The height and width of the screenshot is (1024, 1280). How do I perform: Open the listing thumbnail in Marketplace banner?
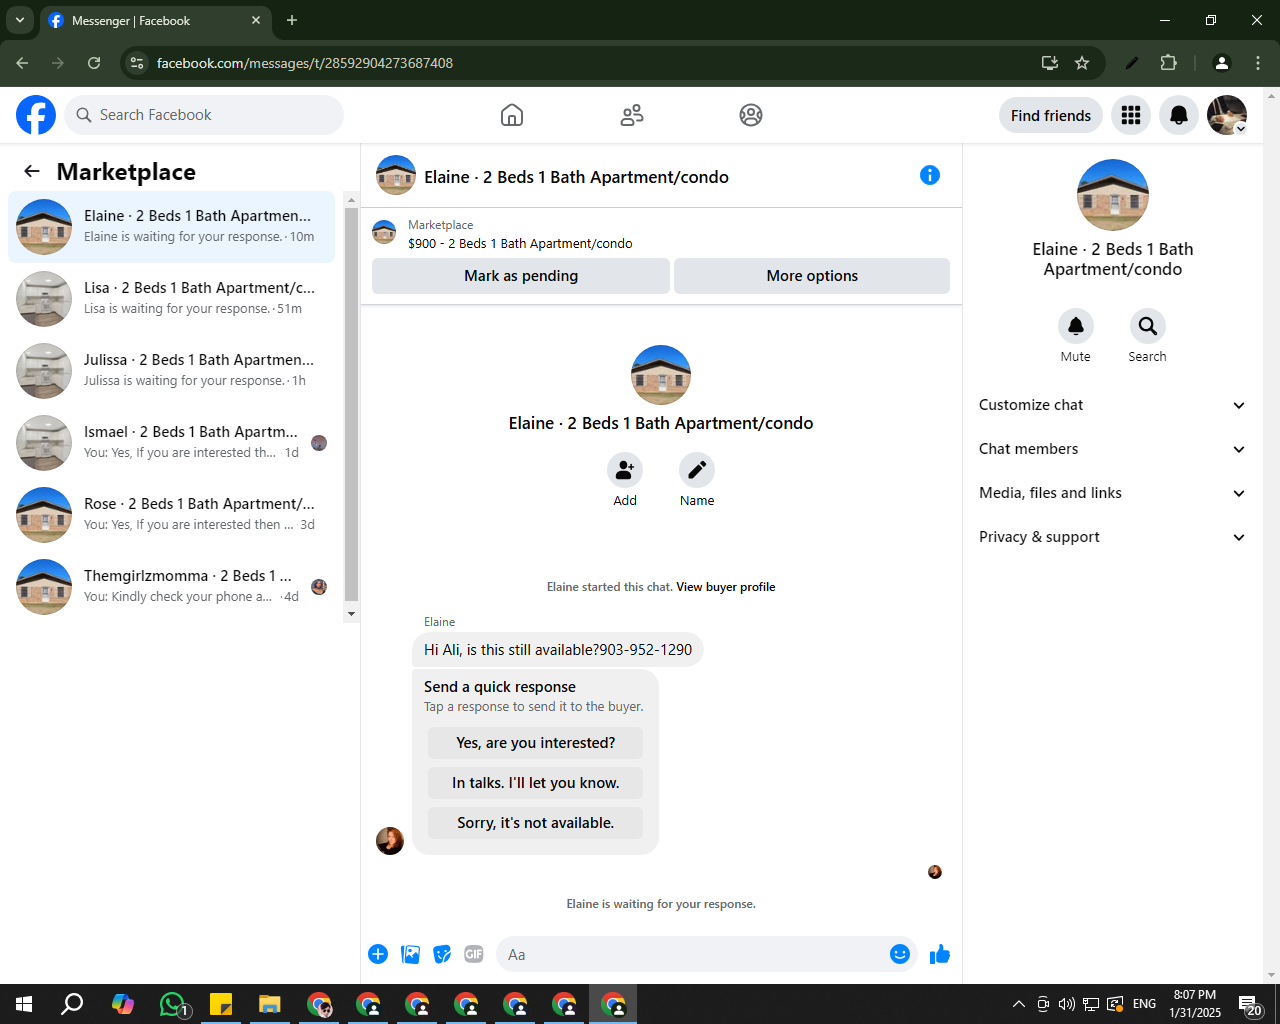(x=384, y=232)
